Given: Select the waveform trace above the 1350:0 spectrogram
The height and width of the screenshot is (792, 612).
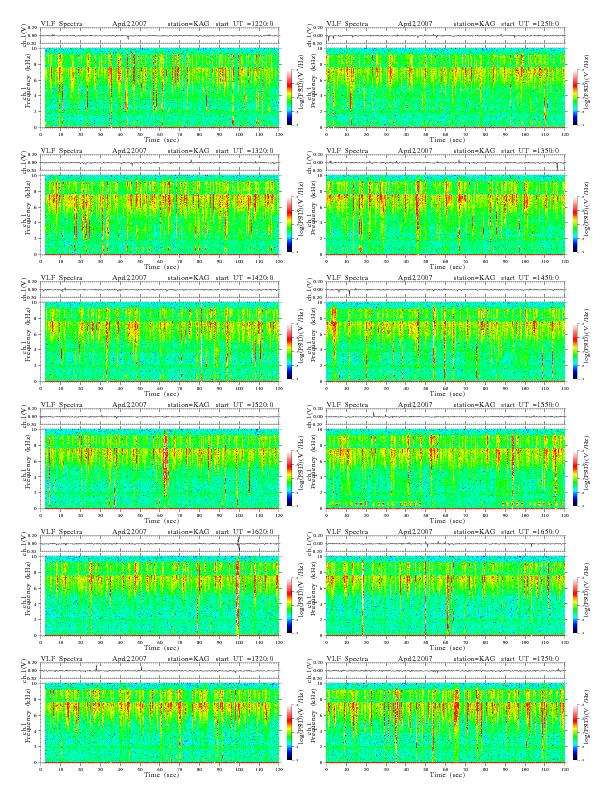Looking at the screenshot, I should [445, 163].
